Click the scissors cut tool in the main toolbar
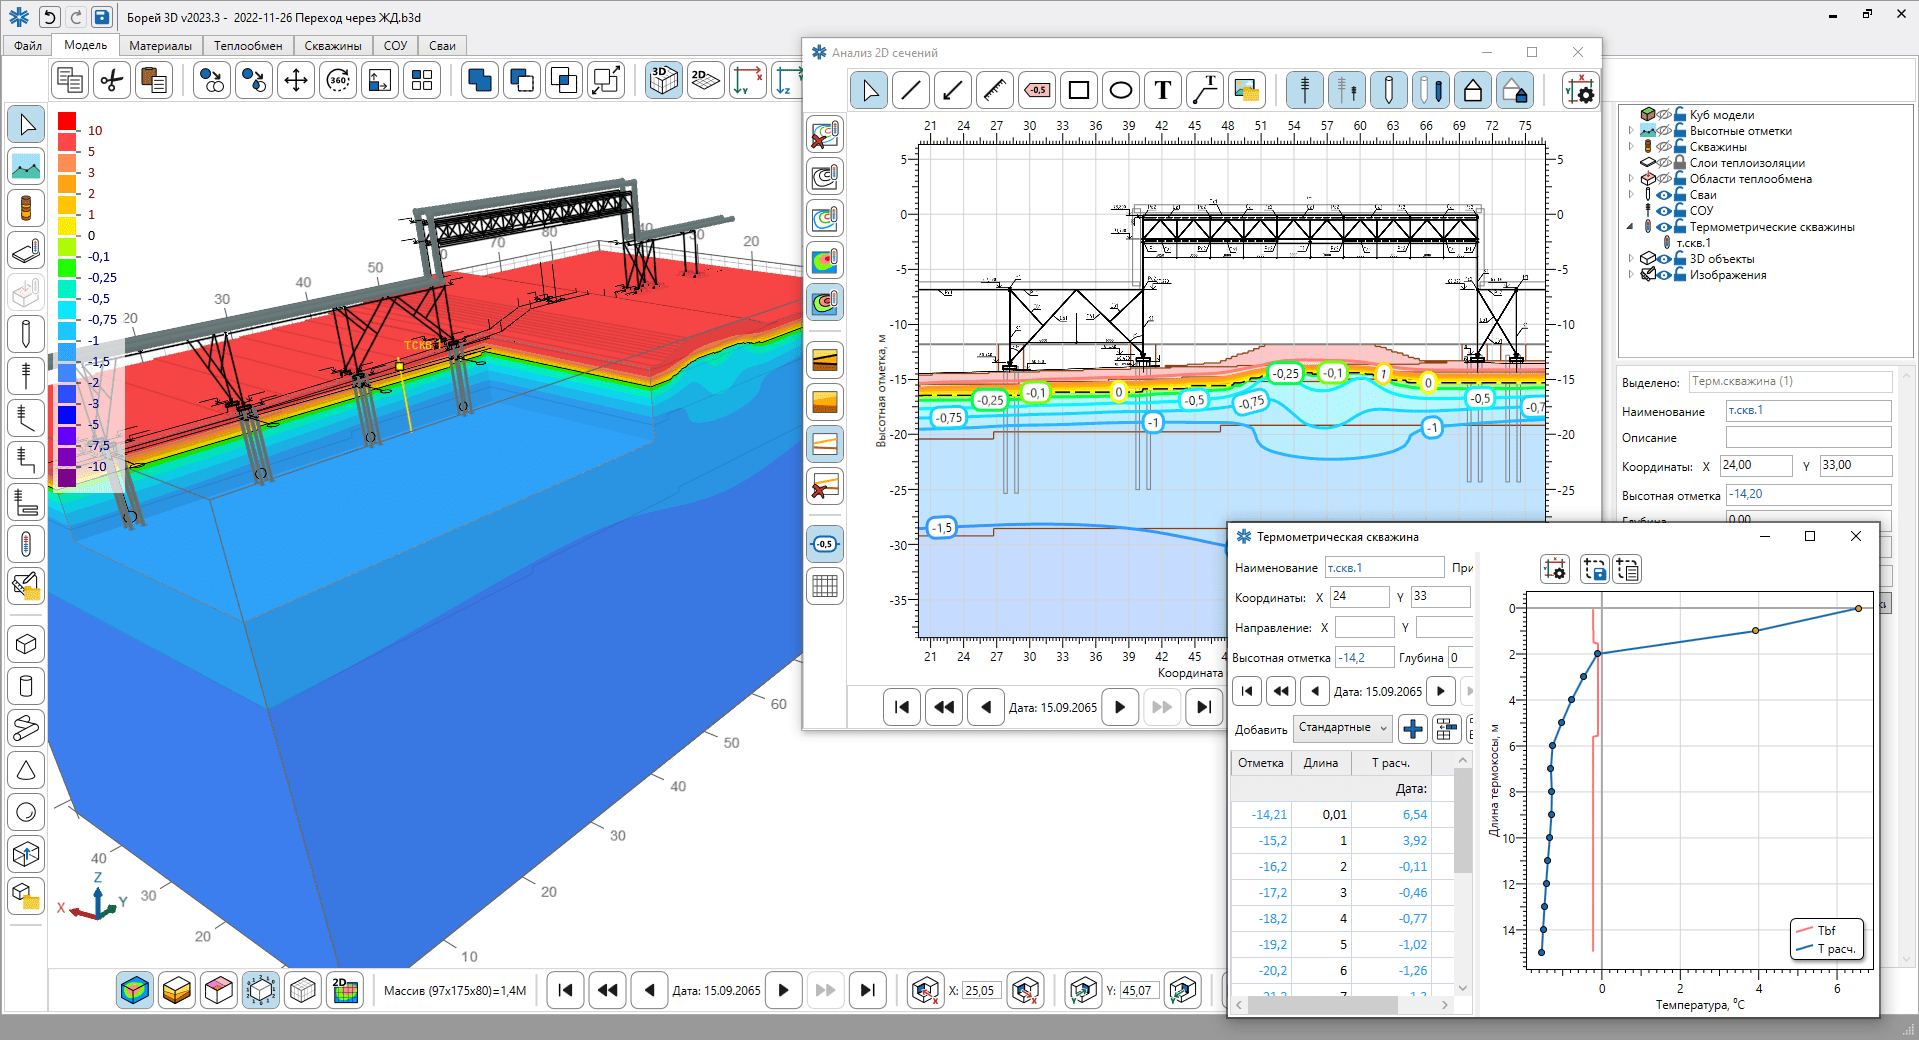The width and height of the screenshot is (1919, 1040). (112, 80)
